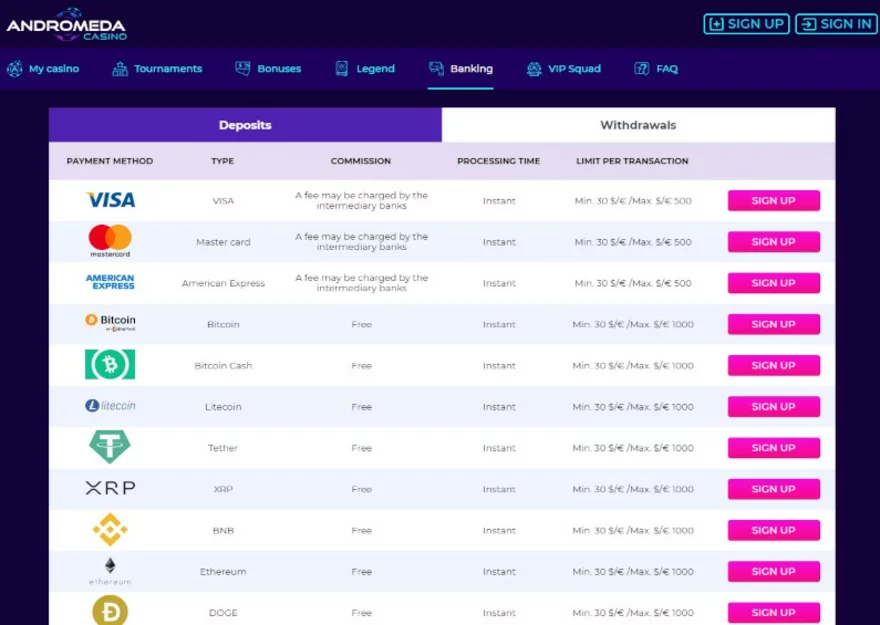Select the Deposits tab
The image size is (880, 625).
coord(245,126)
